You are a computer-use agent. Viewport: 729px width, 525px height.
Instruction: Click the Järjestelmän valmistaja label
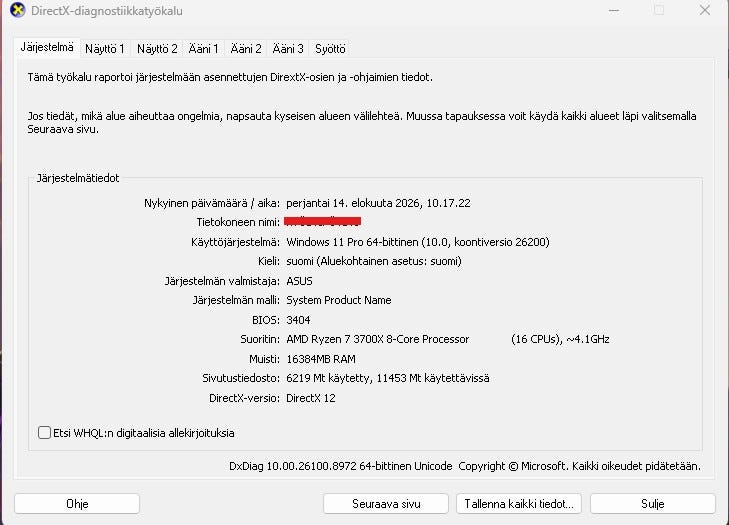[x=222, y=281]
